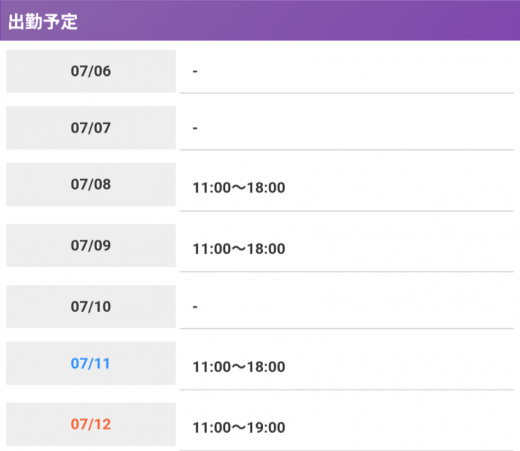
Task: Select the 07/09 date cell
Action: coord(91,245)
